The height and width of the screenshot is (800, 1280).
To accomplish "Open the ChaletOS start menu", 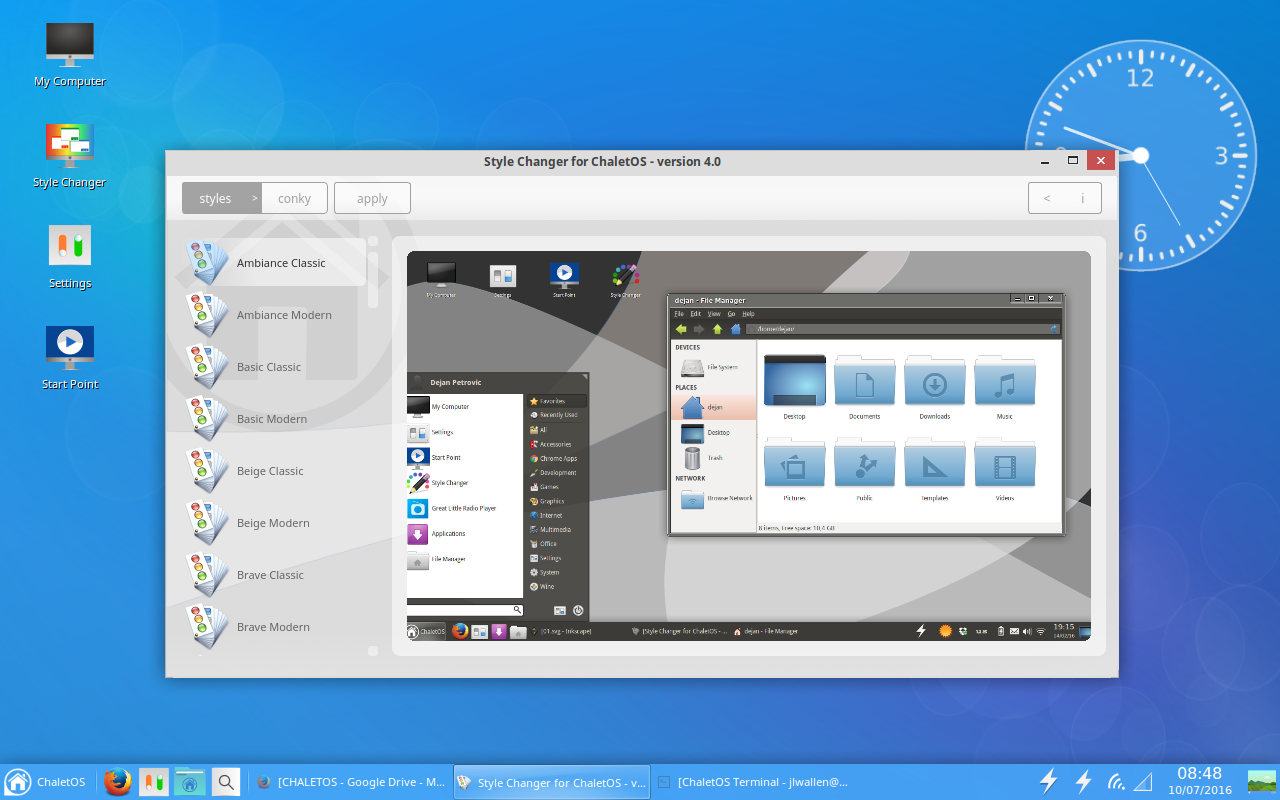I will coord(46,782).
